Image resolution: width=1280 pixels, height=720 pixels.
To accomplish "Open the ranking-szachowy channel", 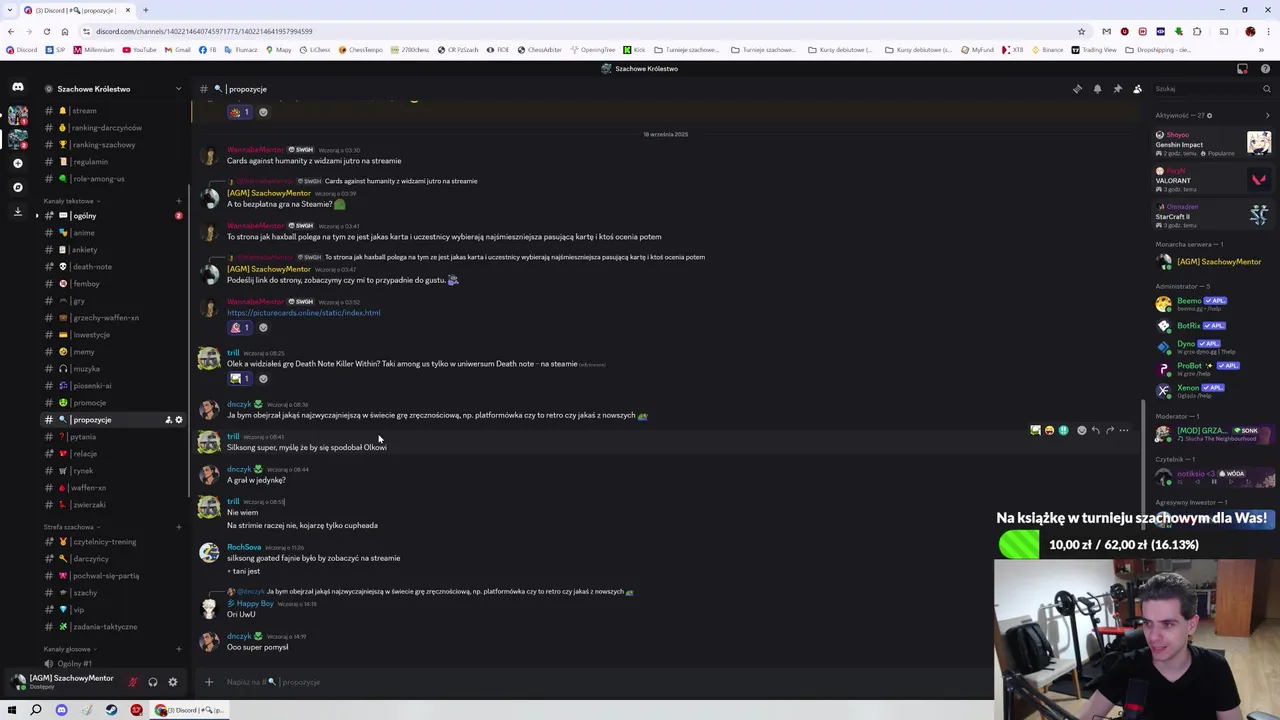I will (x=113, y=145).
